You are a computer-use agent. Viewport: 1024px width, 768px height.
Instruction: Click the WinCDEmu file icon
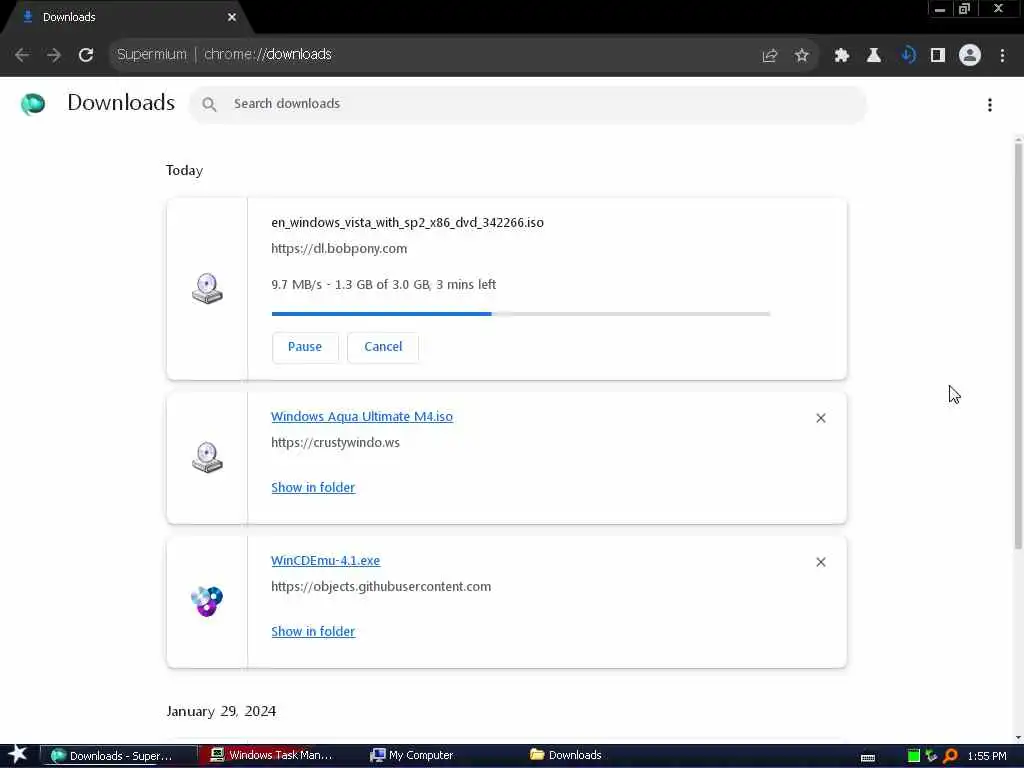207,601
